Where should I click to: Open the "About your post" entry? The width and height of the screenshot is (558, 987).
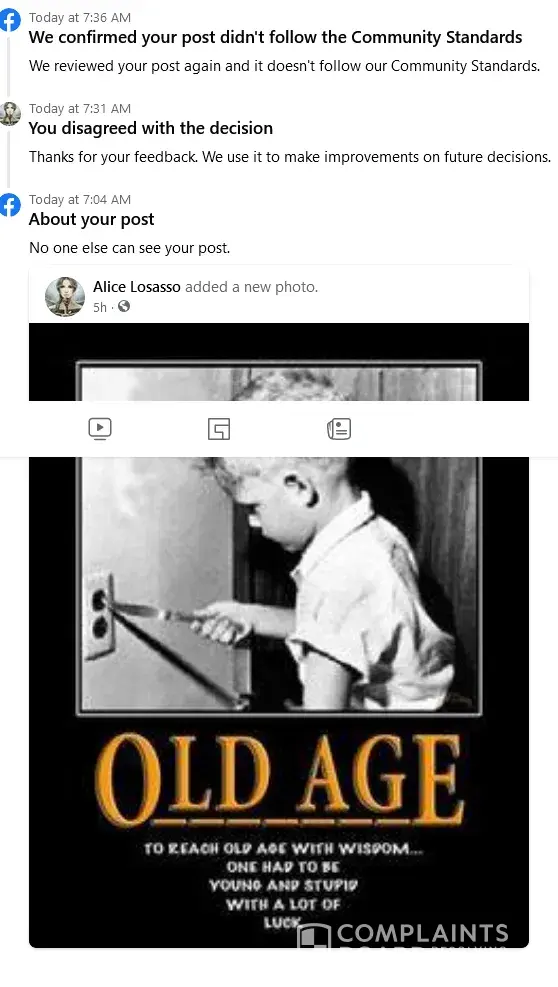pos(91,219)
